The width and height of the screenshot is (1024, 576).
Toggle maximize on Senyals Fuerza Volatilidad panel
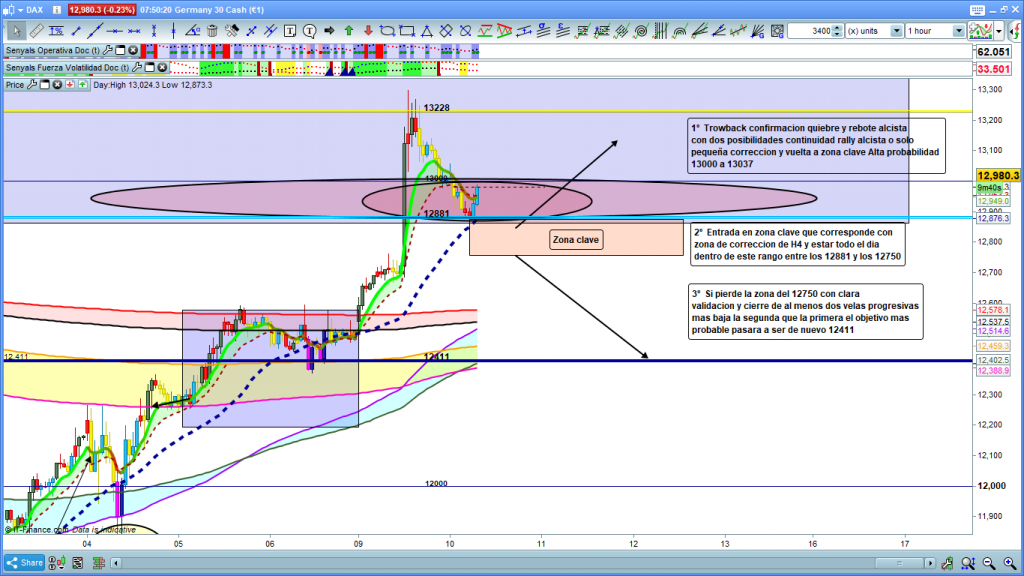[147, 68]
